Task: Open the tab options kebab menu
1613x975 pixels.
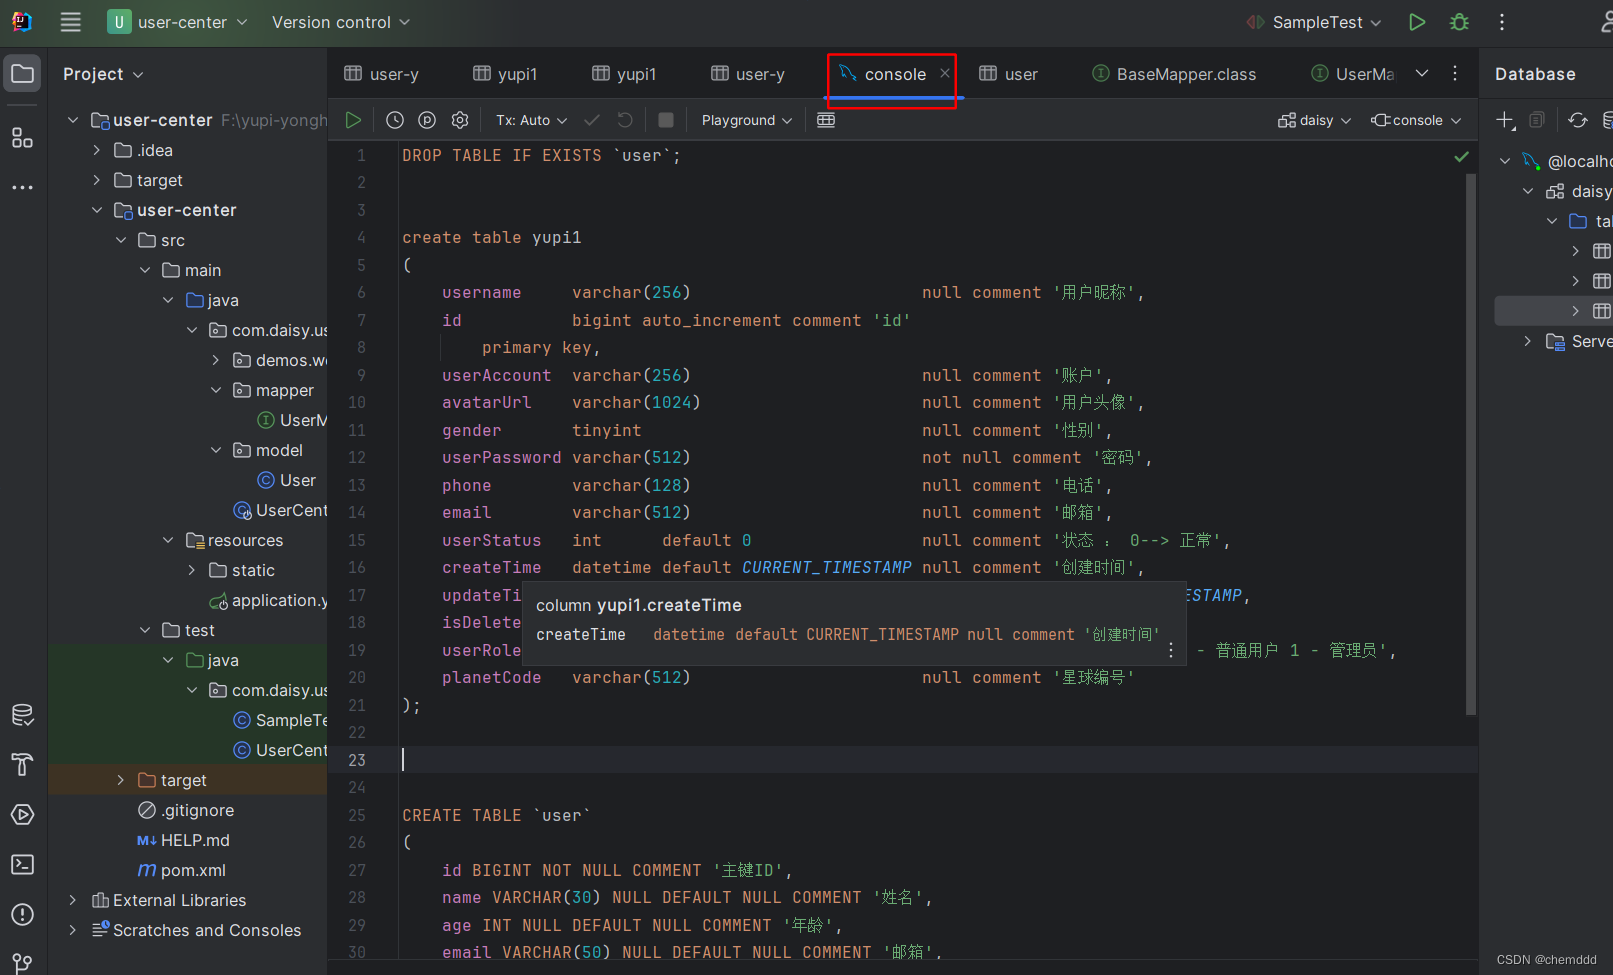Action: tap(1455, 73)
